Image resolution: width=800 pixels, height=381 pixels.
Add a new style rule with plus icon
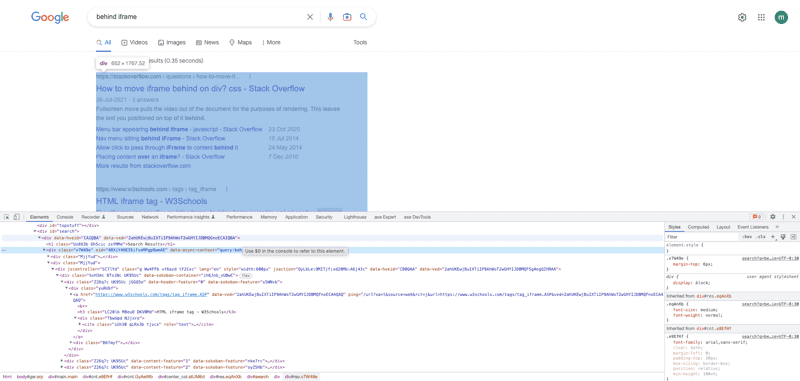pyautogui.click(x=773, y=237)
